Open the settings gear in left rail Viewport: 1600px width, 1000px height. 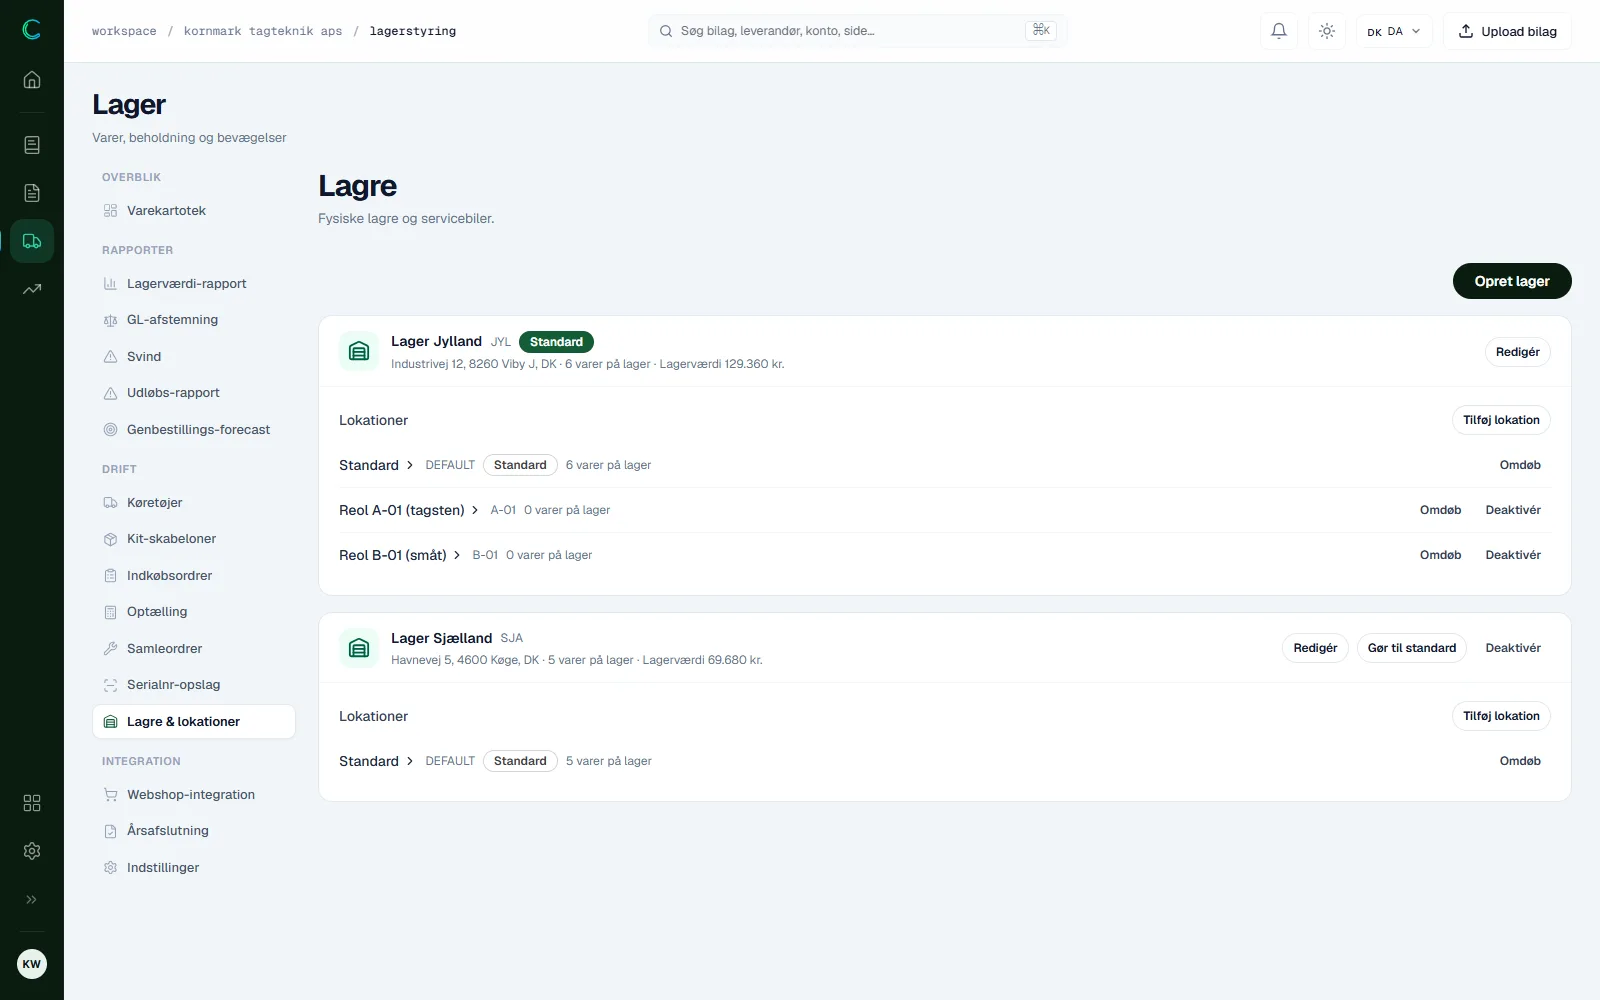pos(32,851)
